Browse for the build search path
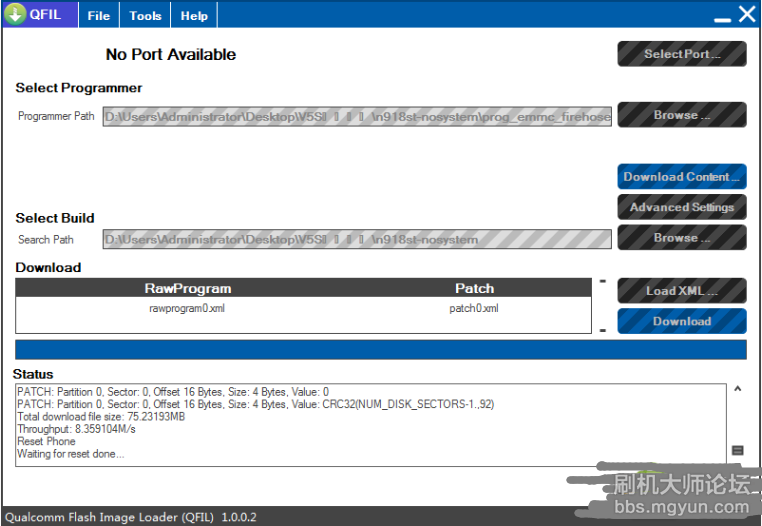The height and width of the screenshot is (526, 762). 682,237
